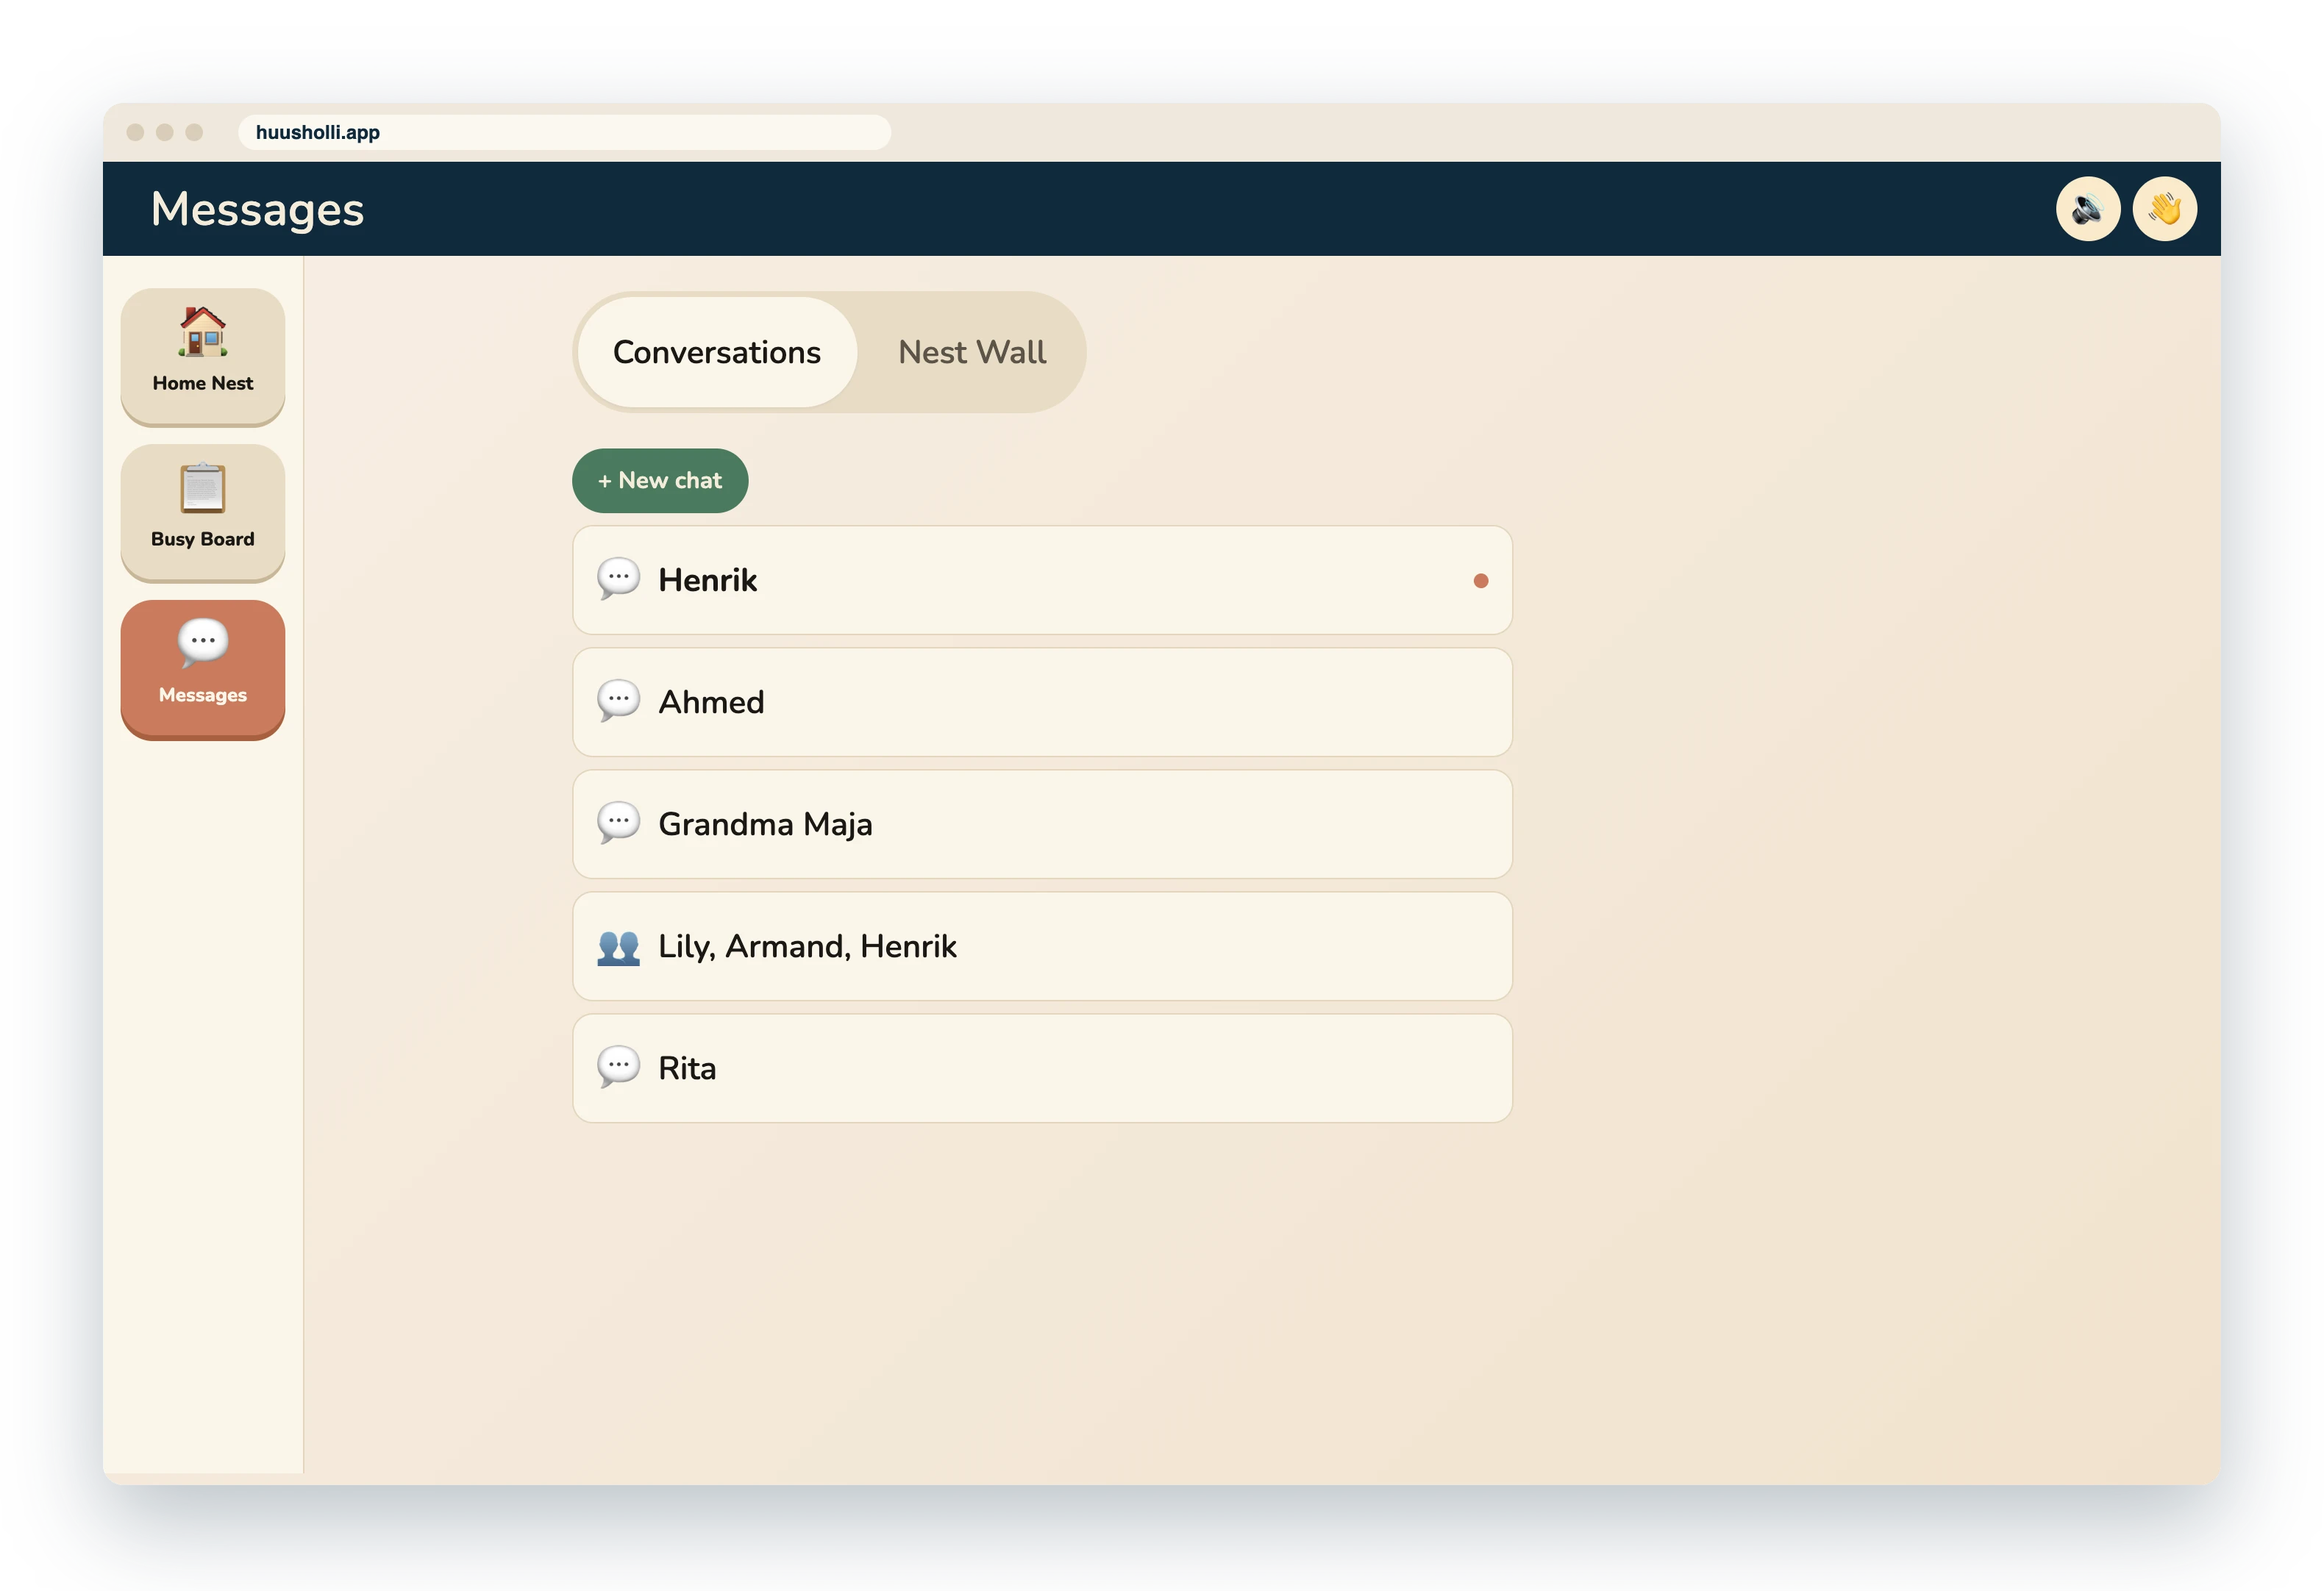Click the speaker sound icon in header
Screen dimensions: 2324x1591
2087,209
